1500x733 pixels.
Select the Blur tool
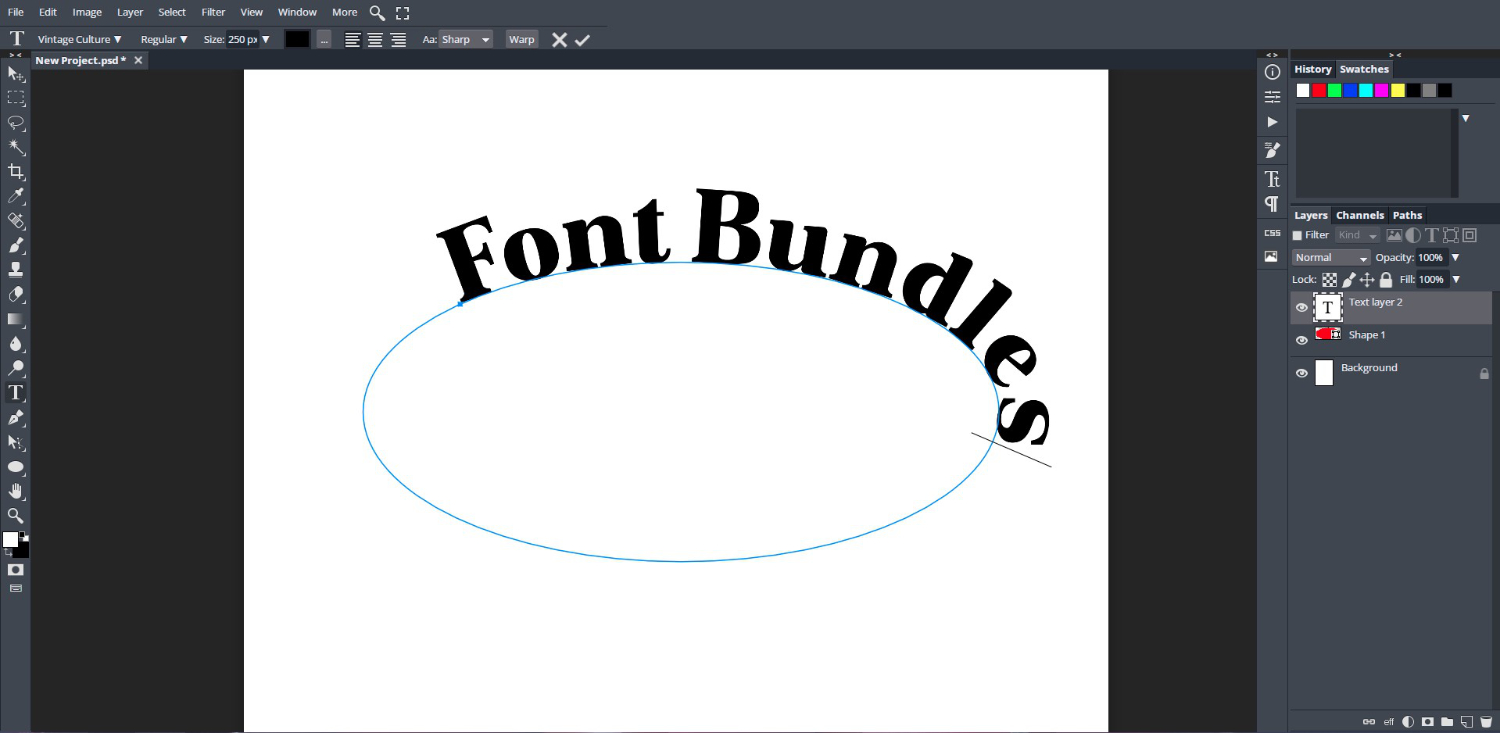pos(16,343)
